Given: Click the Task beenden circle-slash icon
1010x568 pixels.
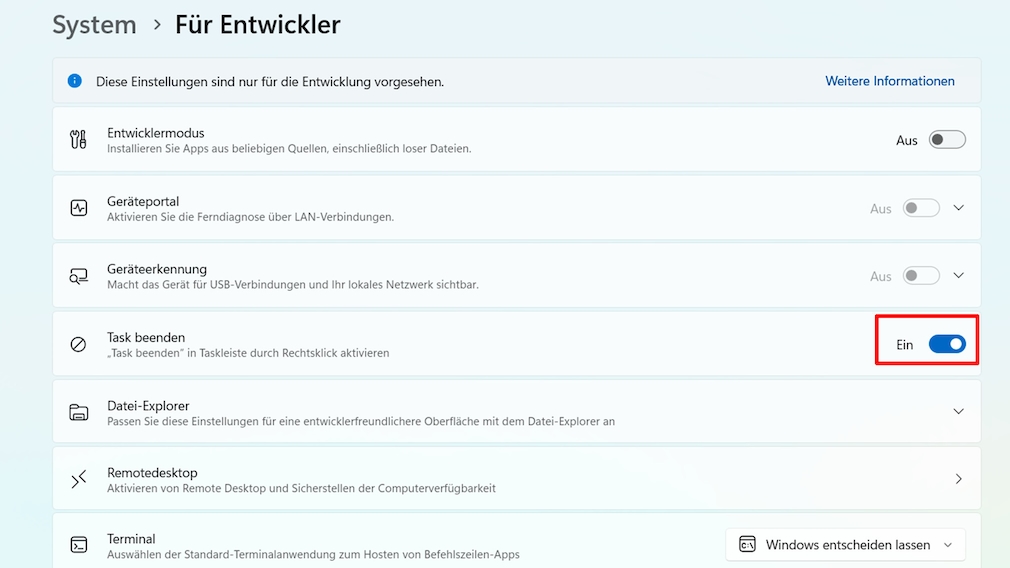Looking at the screenshot, I should tap(78, 344).
